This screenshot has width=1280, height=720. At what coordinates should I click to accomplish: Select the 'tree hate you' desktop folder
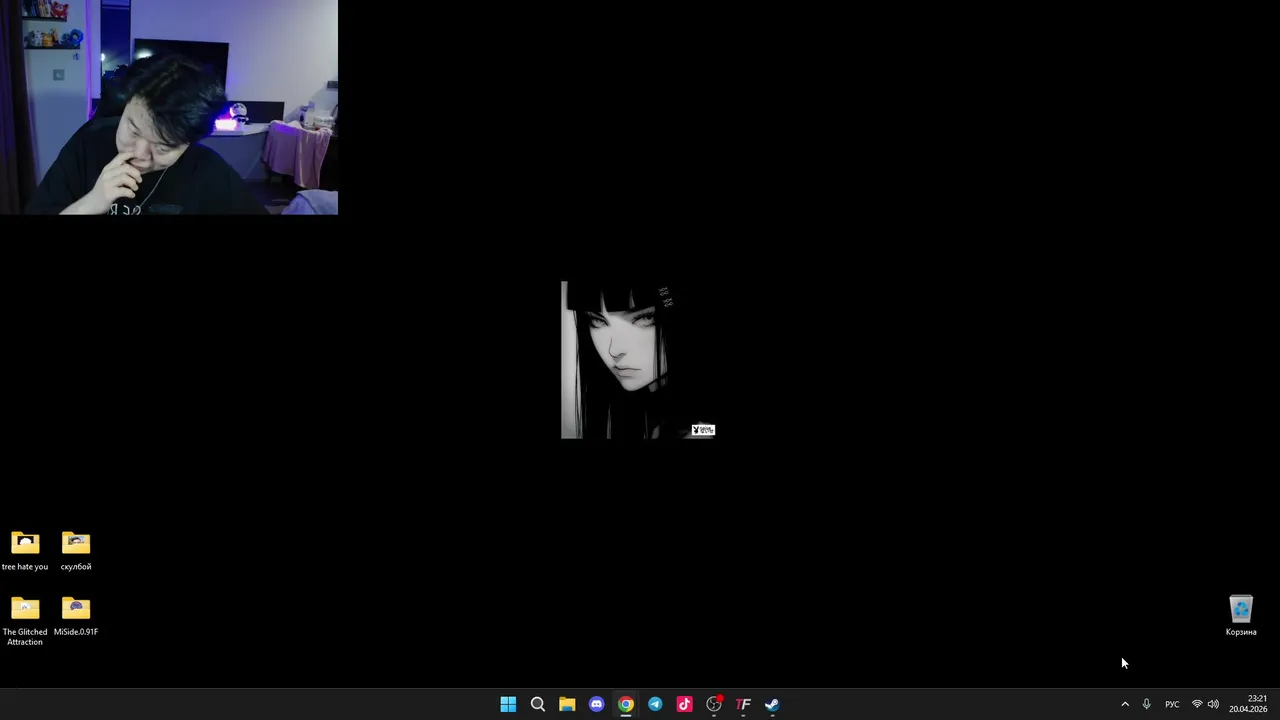coord(25,551)
